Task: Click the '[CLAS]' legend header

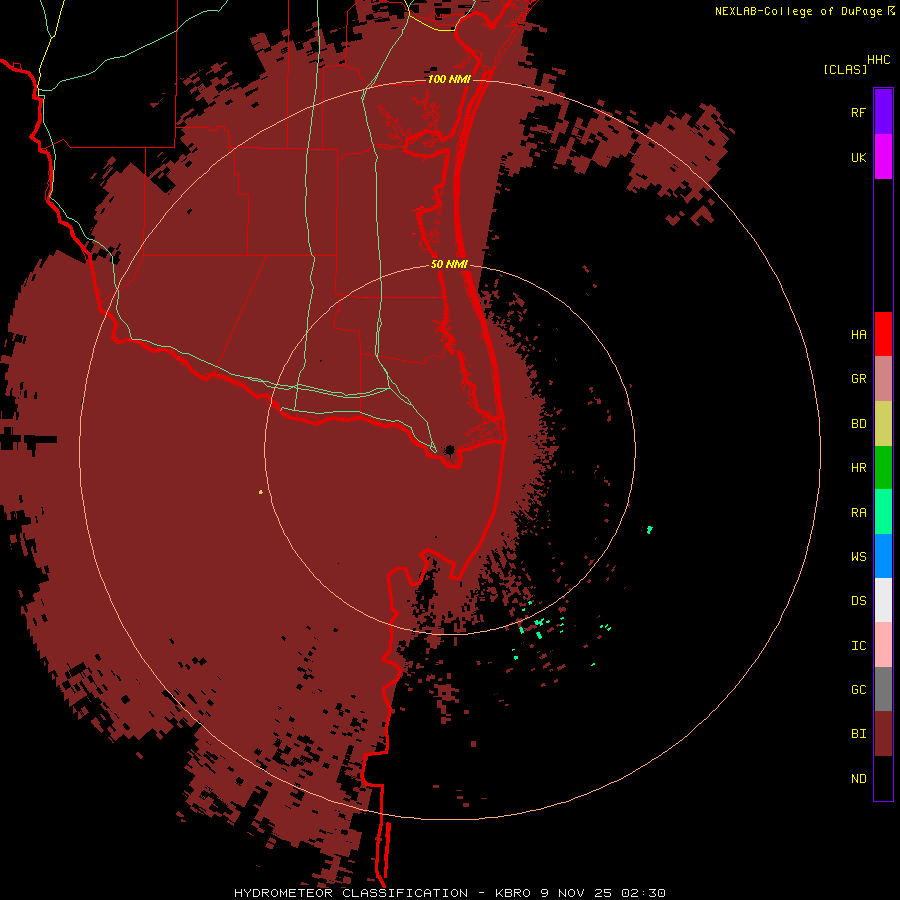Action: pos(845,69)
